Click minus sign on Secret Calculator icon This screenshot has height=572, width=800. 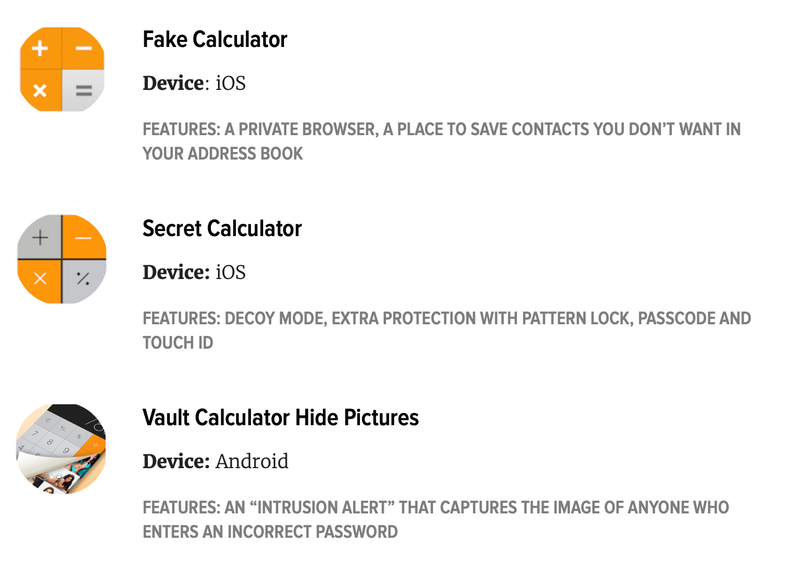pos(83,238)
